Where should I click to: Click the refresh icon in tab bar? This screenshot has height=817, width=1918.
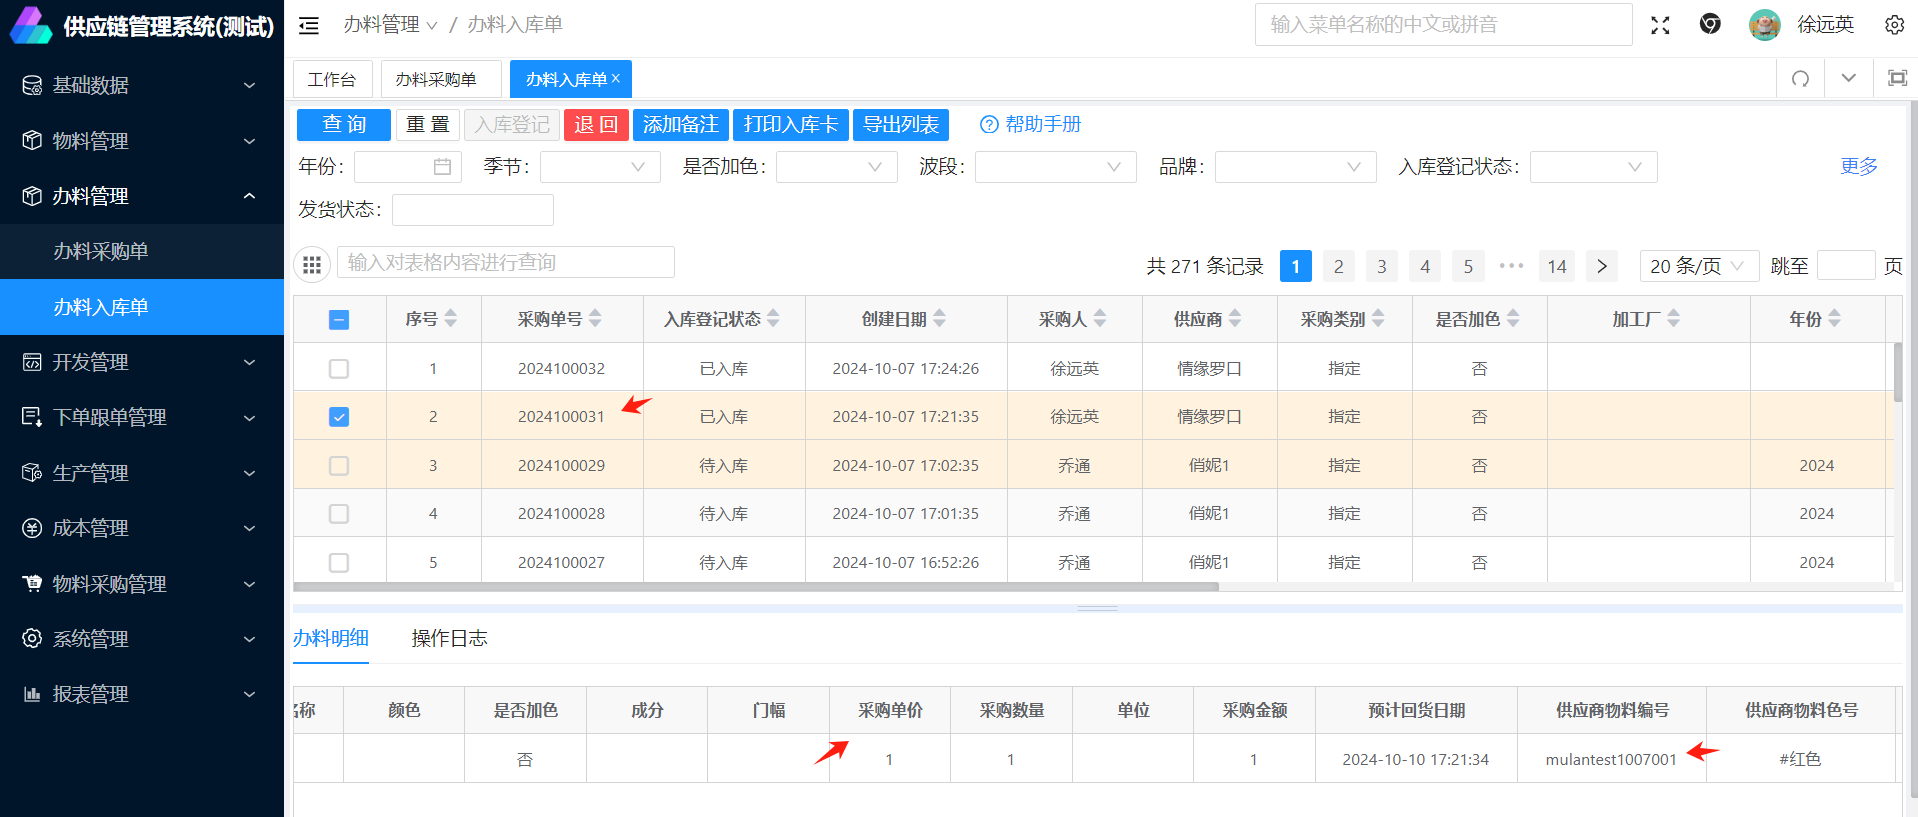pos(1800,79)
